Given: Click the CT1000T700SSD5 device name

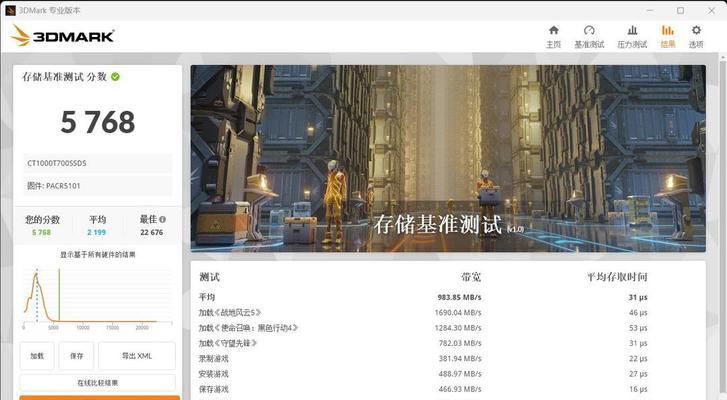Looking at the screenshot, I should [x=97, y=163].
